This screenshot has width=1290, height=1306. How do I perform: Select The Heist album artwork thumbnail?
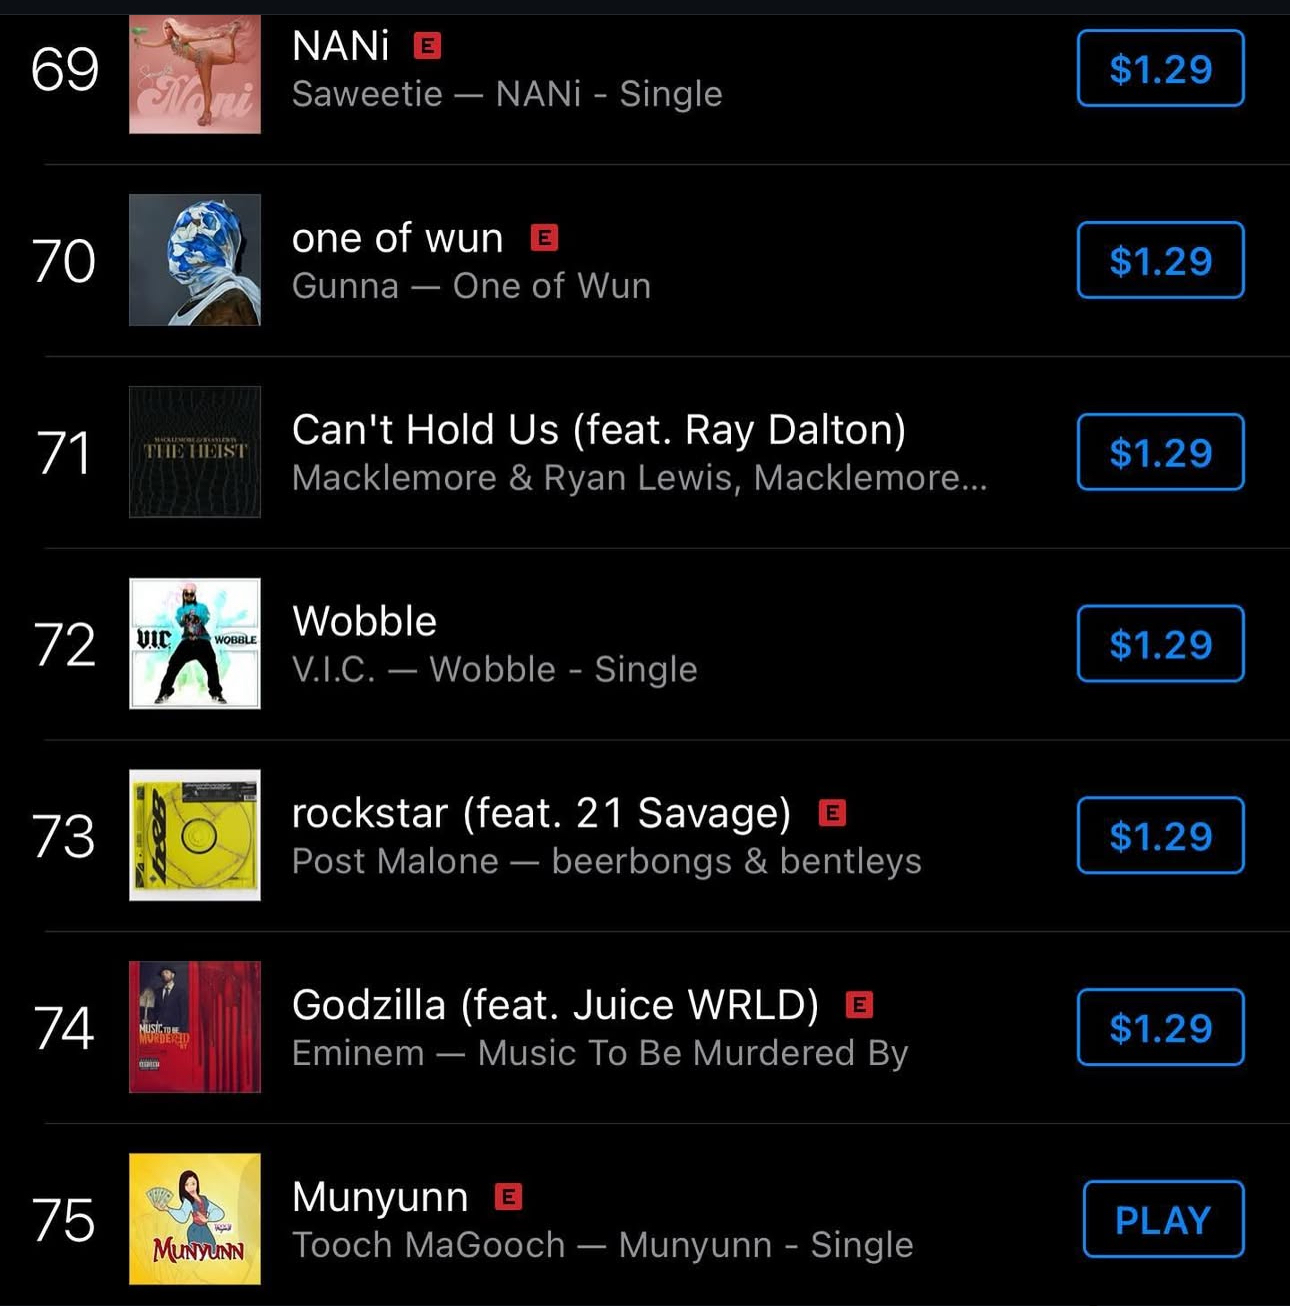coord(195,452)
